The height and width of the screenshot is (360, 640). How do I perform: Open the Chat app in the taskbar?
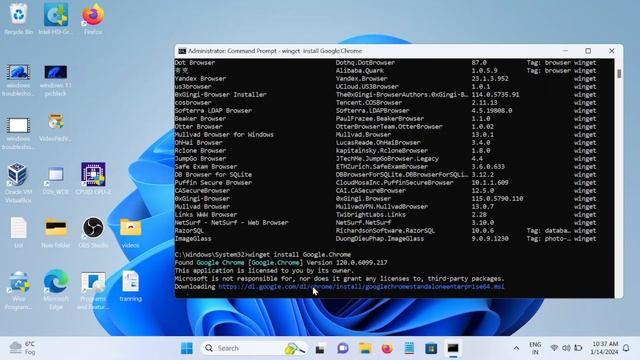343,348
